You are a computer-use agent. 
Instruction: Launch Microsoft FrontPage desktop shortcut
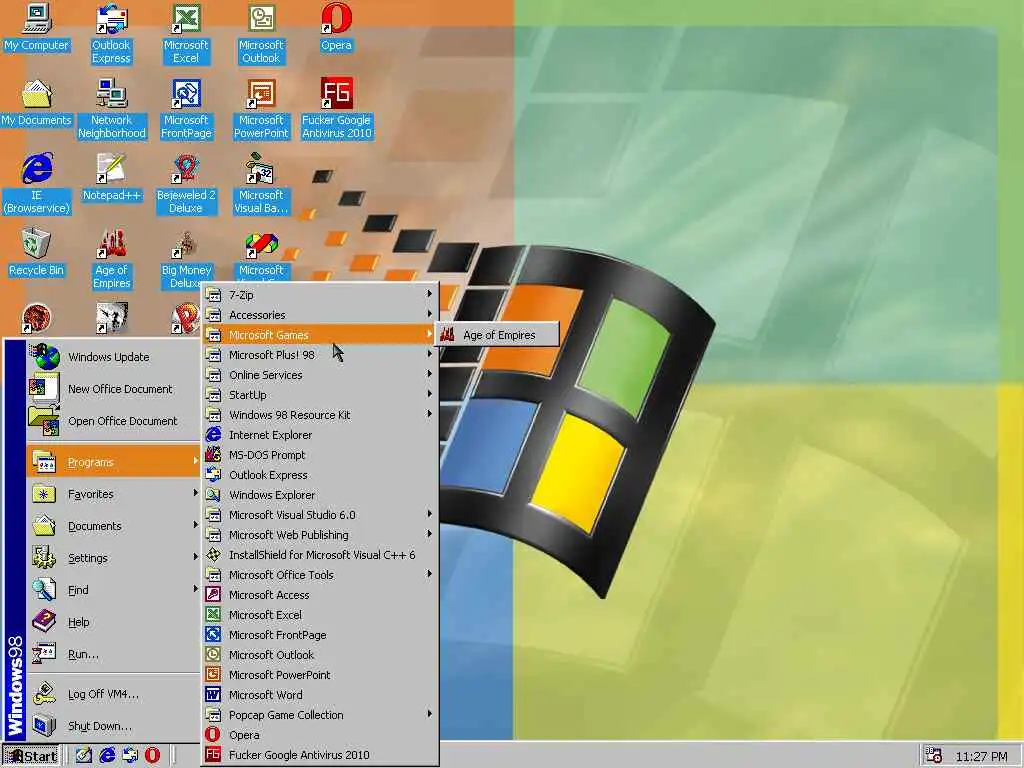click(x=186, y=109)
